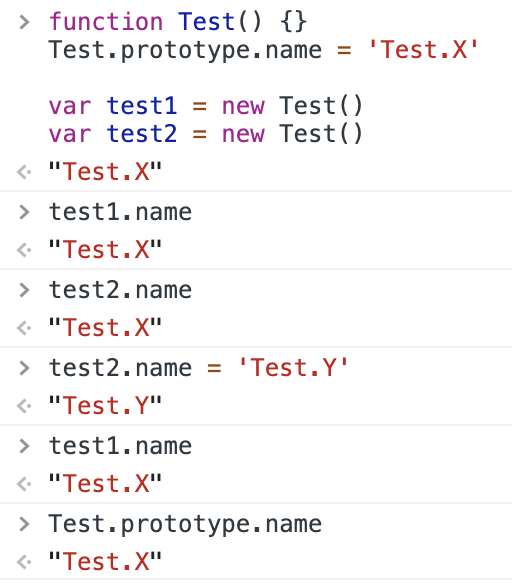The width and height of the screenshot is (512, 584).
Task: Click the function Test() {} code line
Action: tap(178, 22)
